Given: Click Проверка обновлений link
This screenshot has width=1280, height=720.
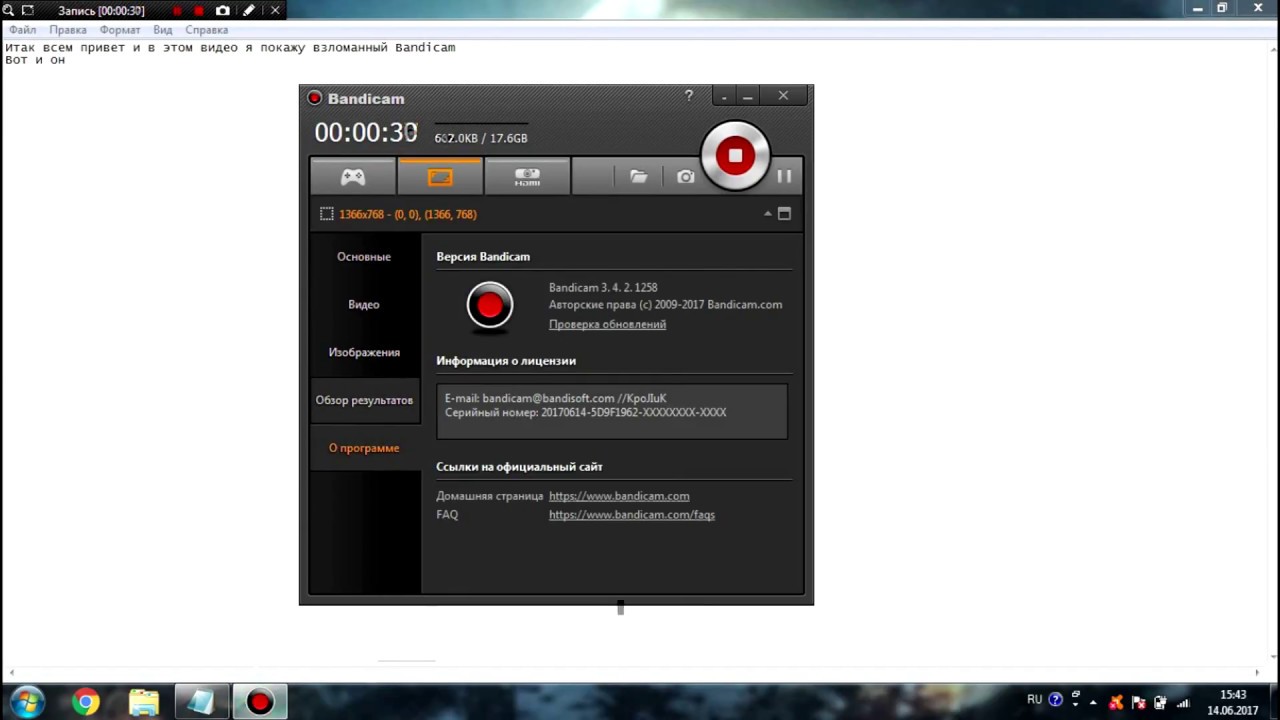Looking at the screenshot, I should 607,324.
